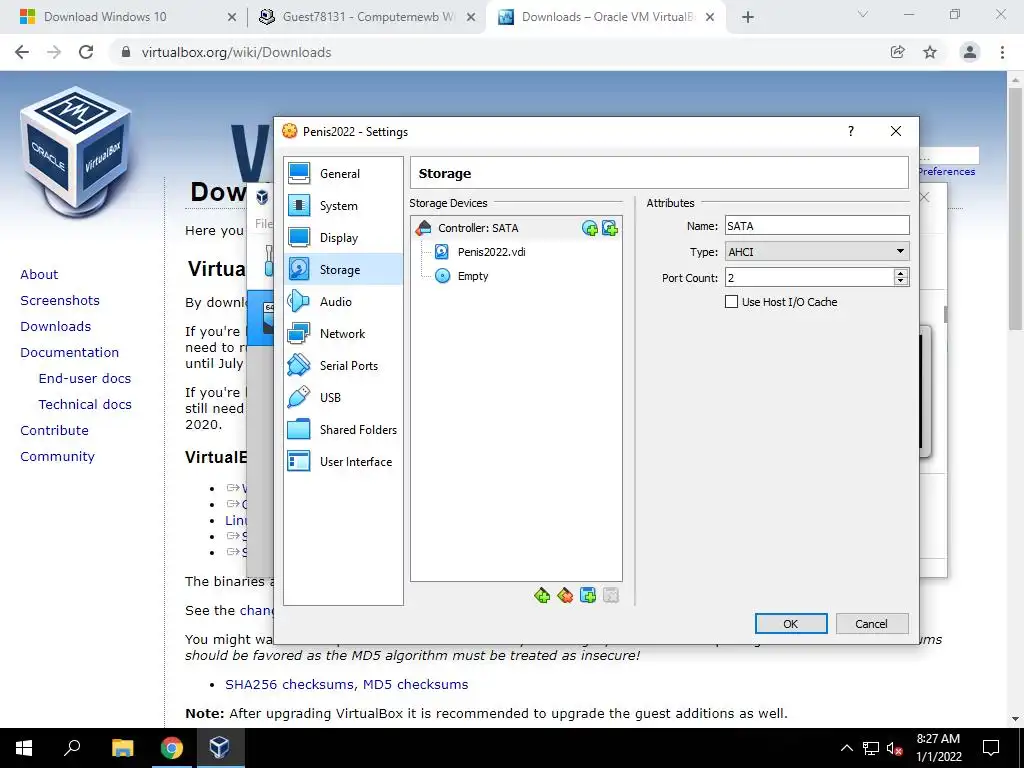The height and width of the screenshot is (768, 1024).
Task: Select Storage category in settings list
Action: tap(343, 270)
